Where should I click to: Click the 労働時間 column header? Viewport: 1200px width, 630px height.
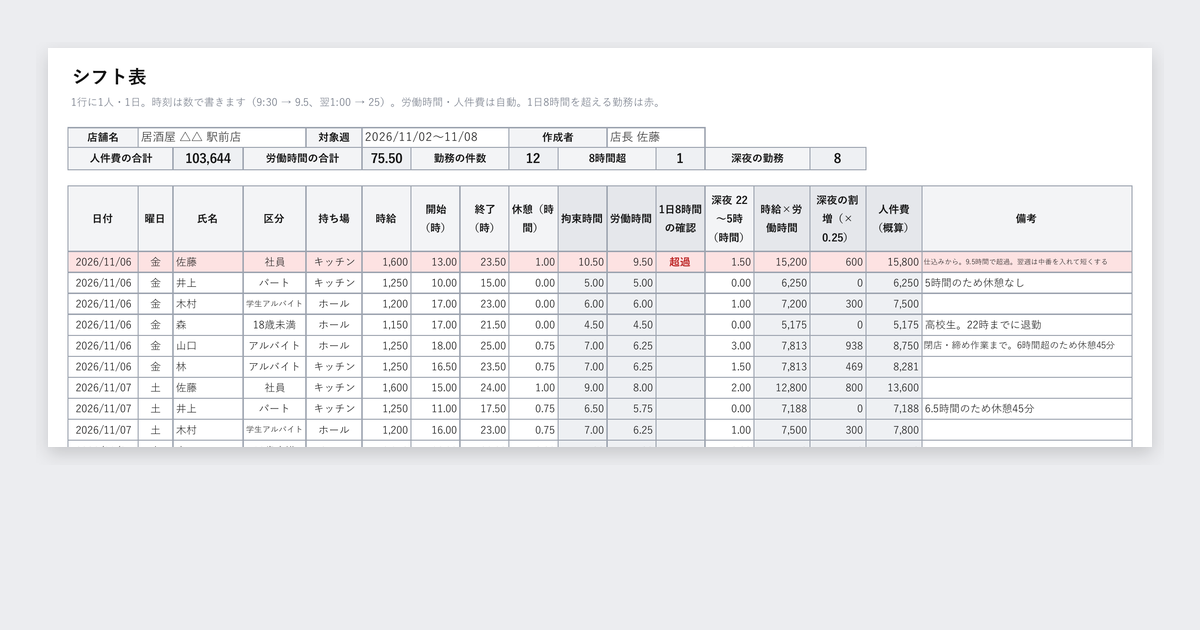(x=631, y=218)
